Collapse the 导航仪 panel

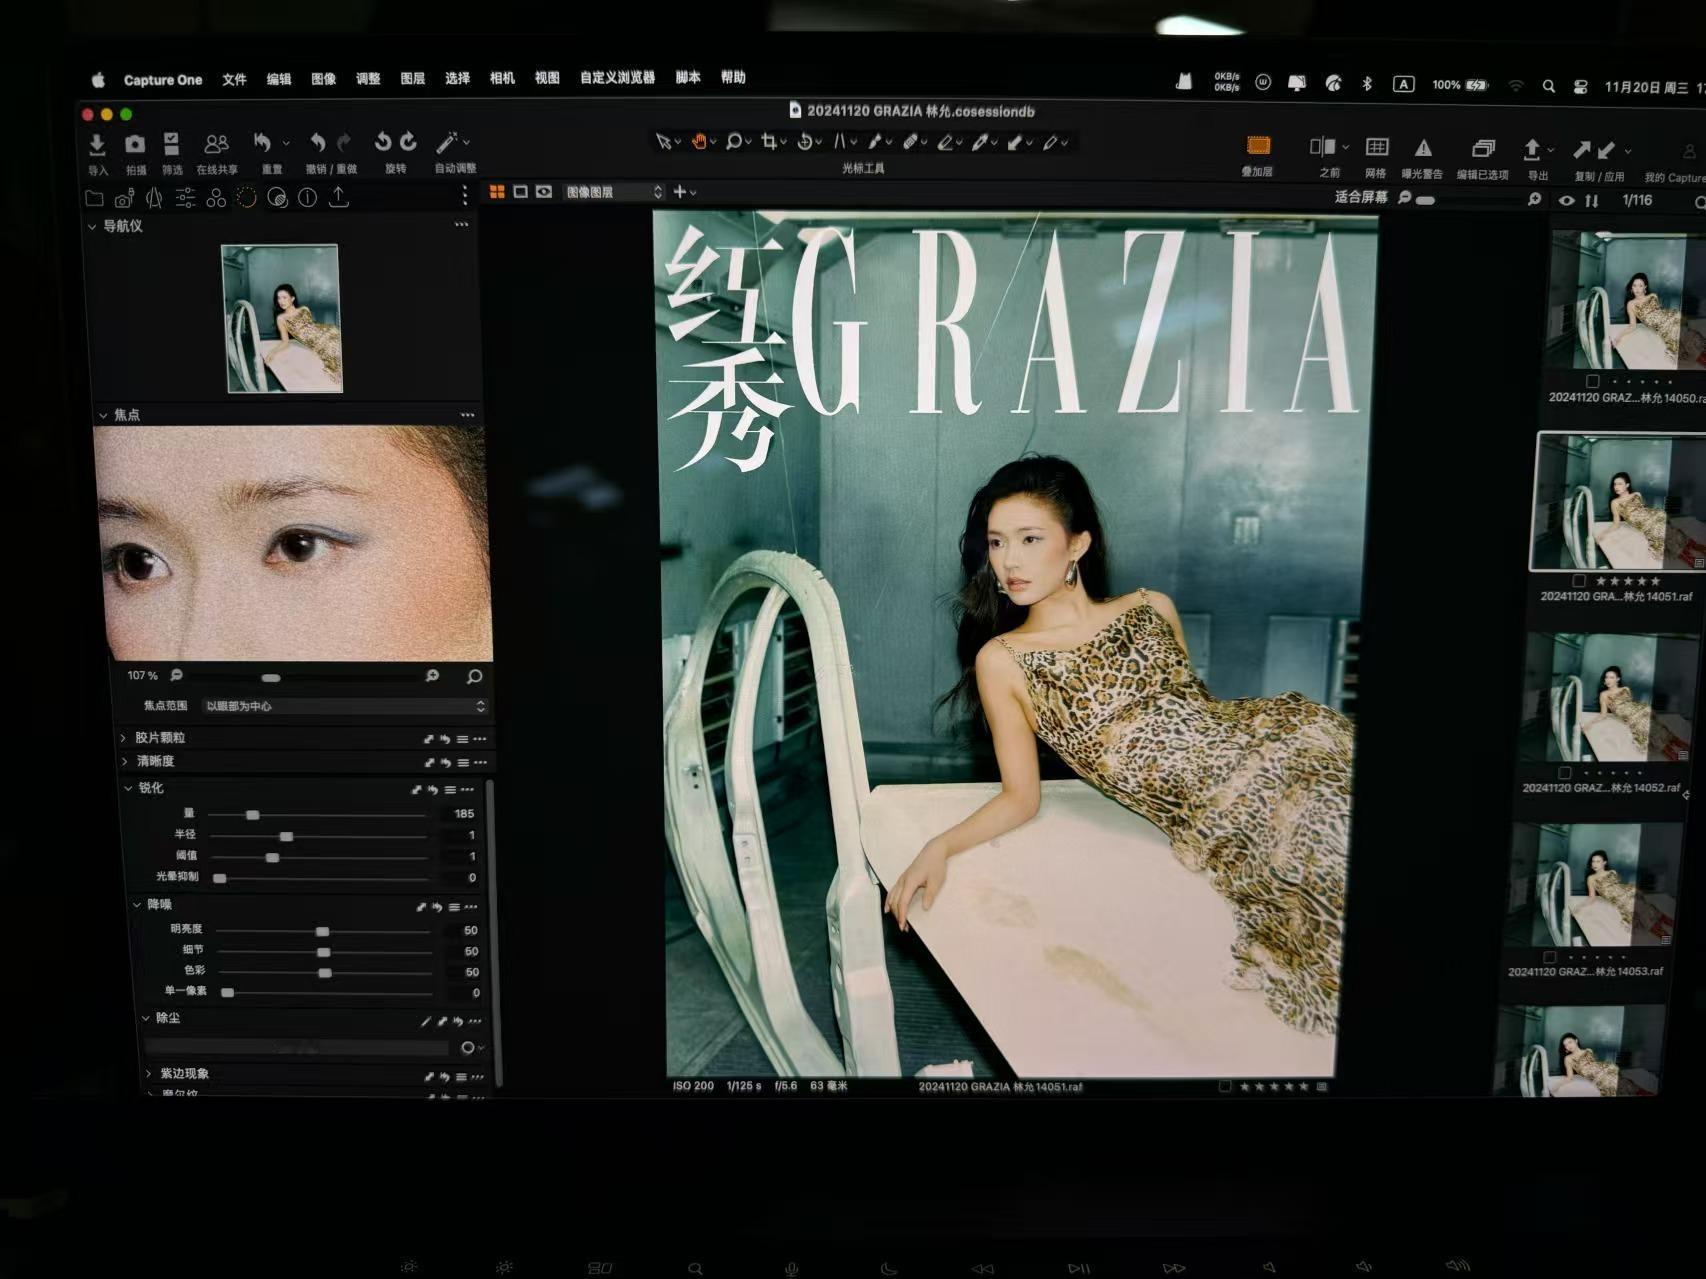pyautogui.click(x=92, y=227)
